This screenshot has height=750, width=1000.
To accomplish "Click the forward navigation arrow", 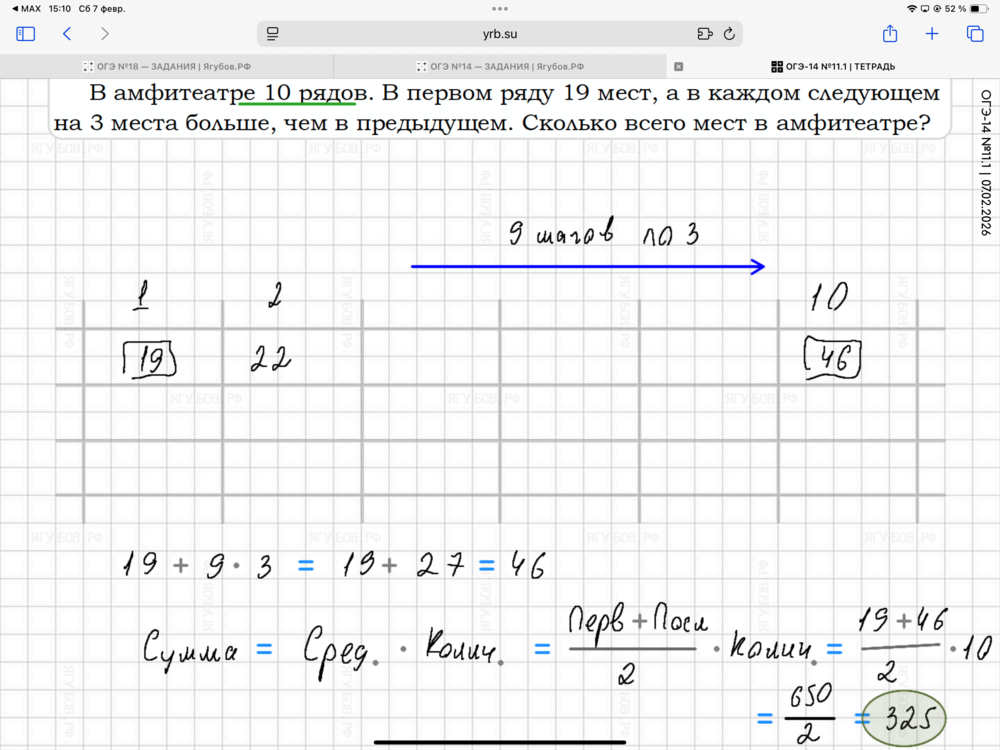I will (x=107, y=34).
